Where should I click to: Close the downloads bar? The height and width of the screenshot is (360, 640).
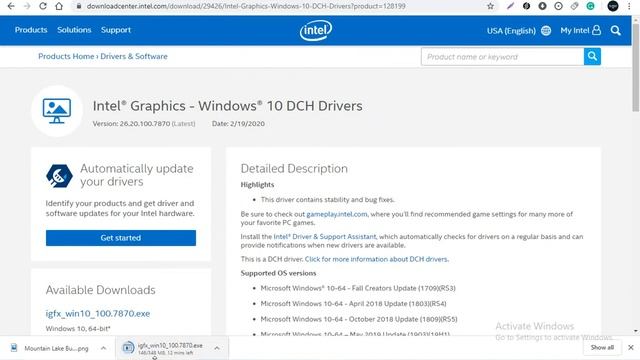pyautogui.click(x=631, y=347)
